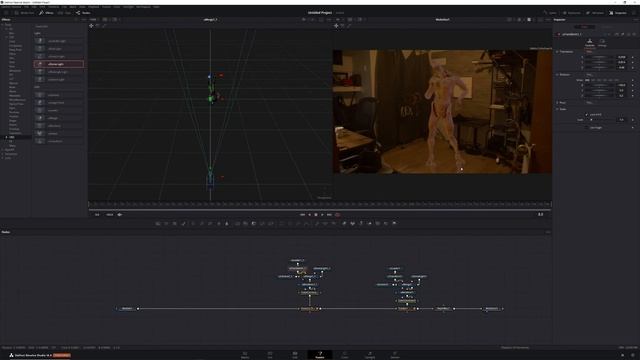Image resolution: width=640 pixels, height=360 pixels.
Task: Open the Media Pool button
Action: point(24,13)
